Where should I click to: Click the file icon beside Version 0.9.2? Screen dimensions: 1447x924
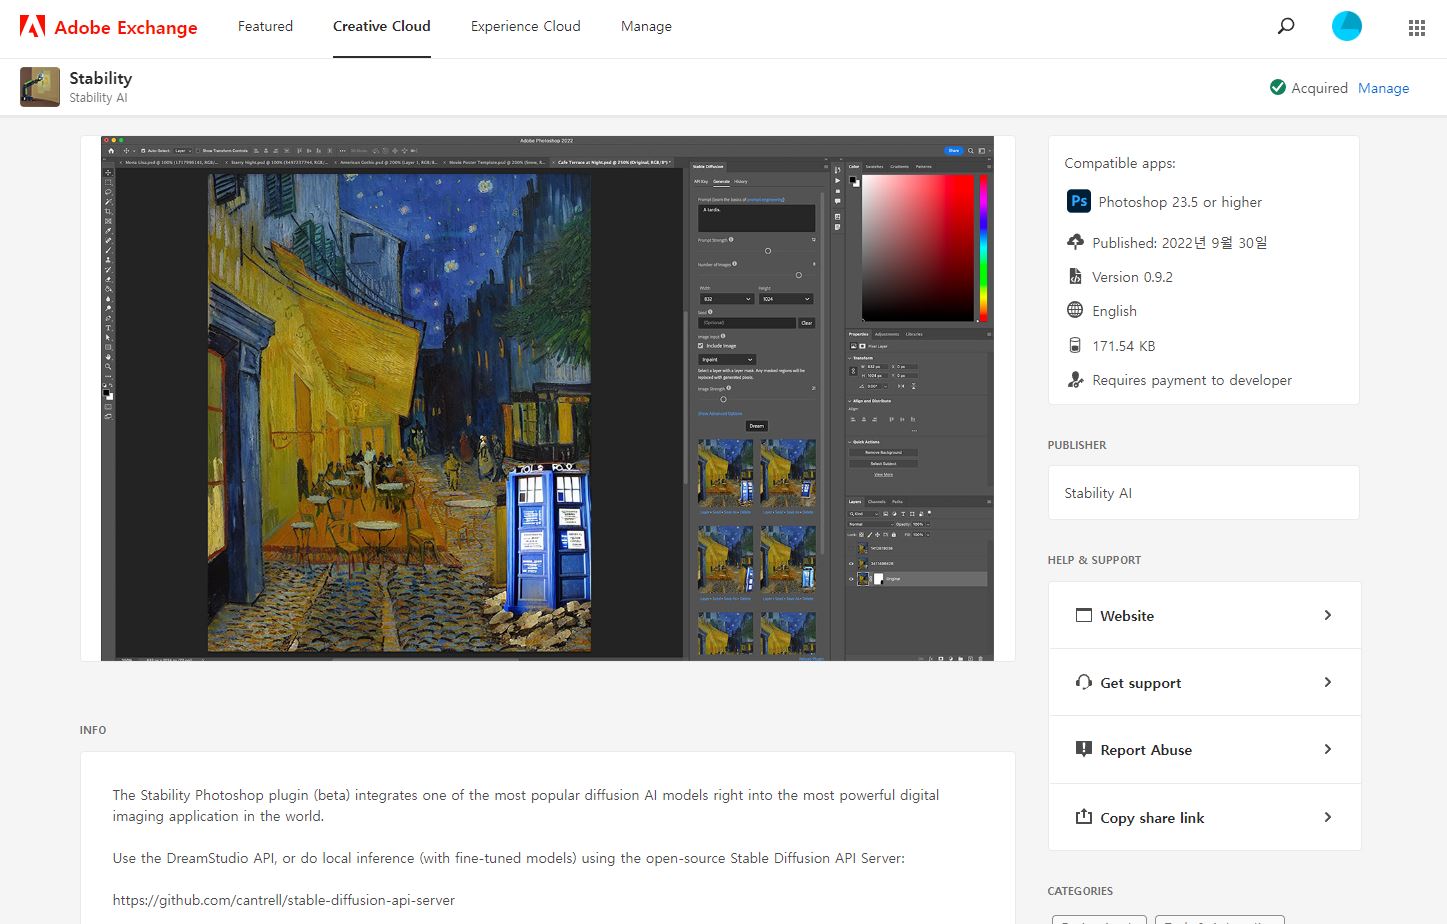pos(1075,277)
